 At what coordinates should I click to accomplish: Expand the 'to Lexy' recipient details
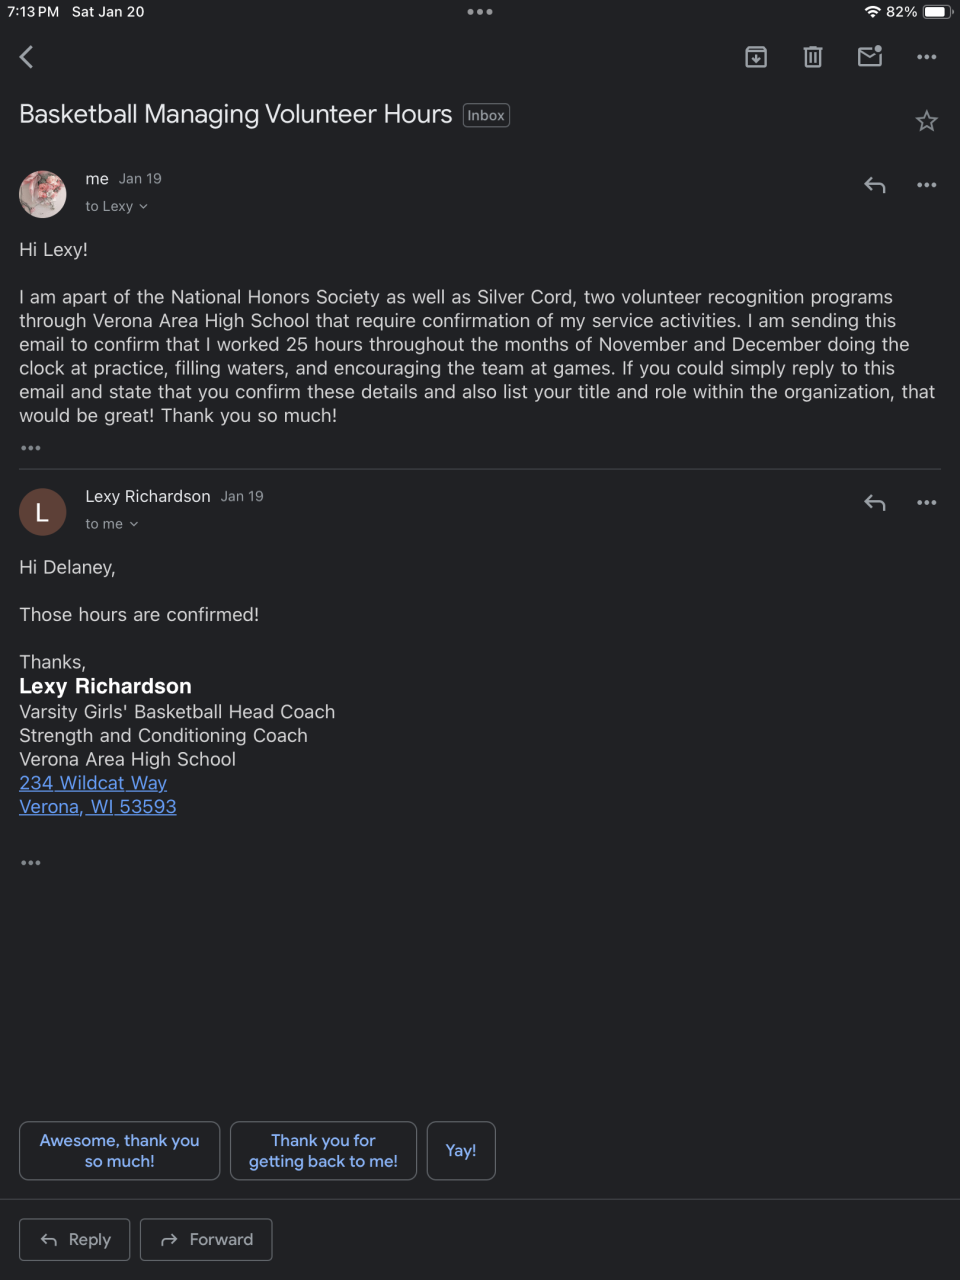click(x=117, y=206)
